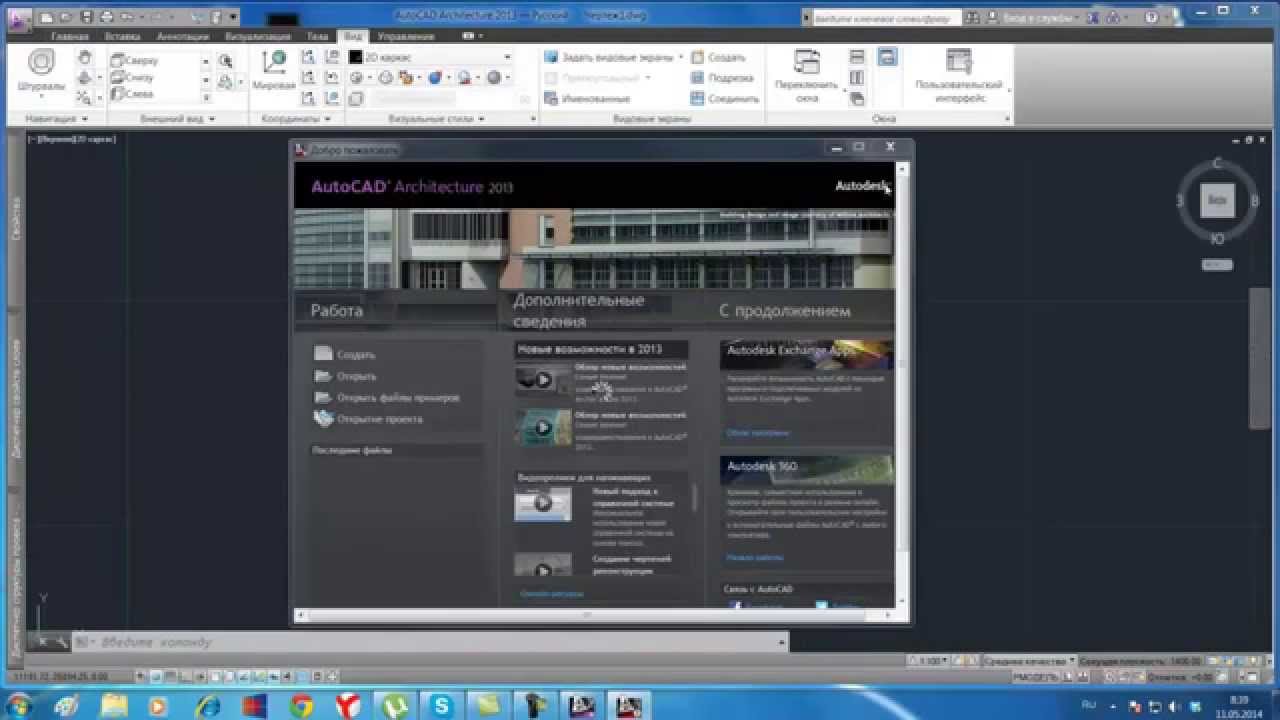Switch to the Аннотации ribbon tab
Viewport: 1280px width, 720px height.
(183, 36)
